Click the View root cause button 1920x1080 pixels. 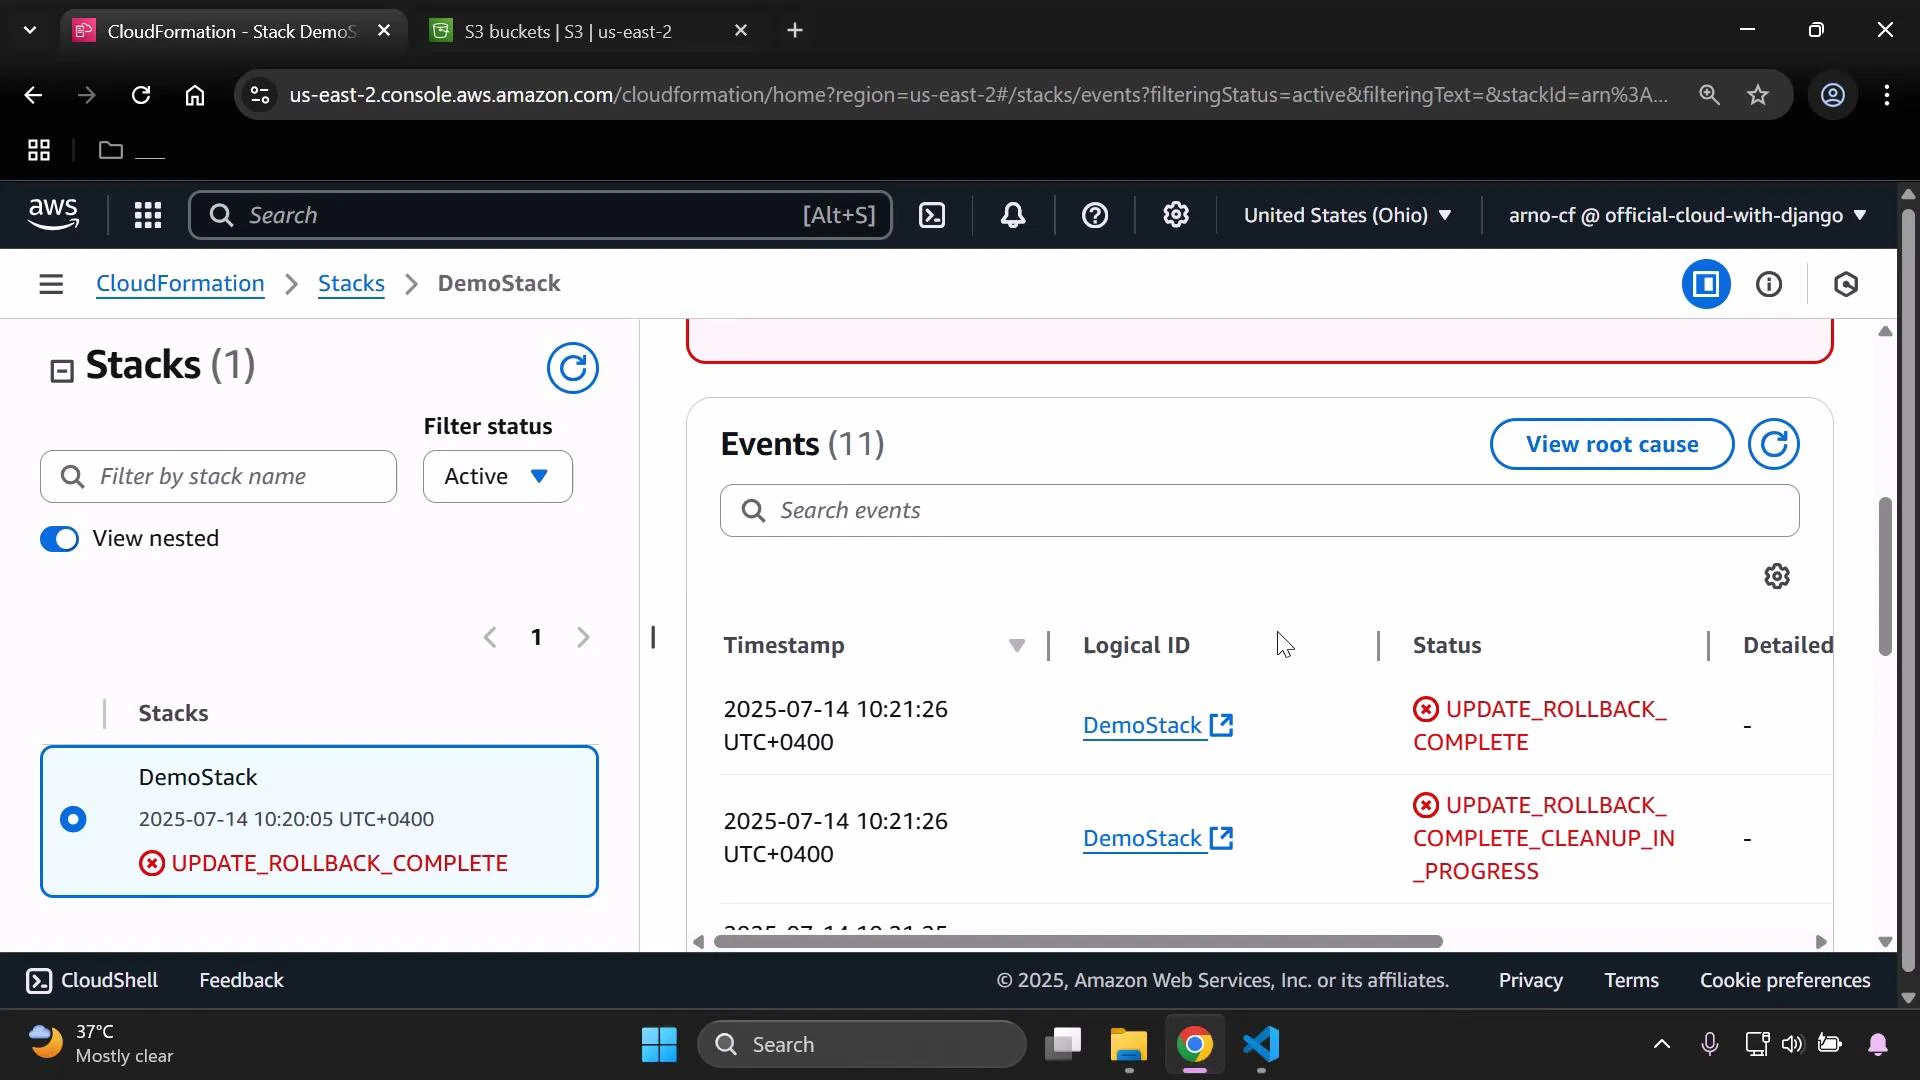click(1611, 443)
